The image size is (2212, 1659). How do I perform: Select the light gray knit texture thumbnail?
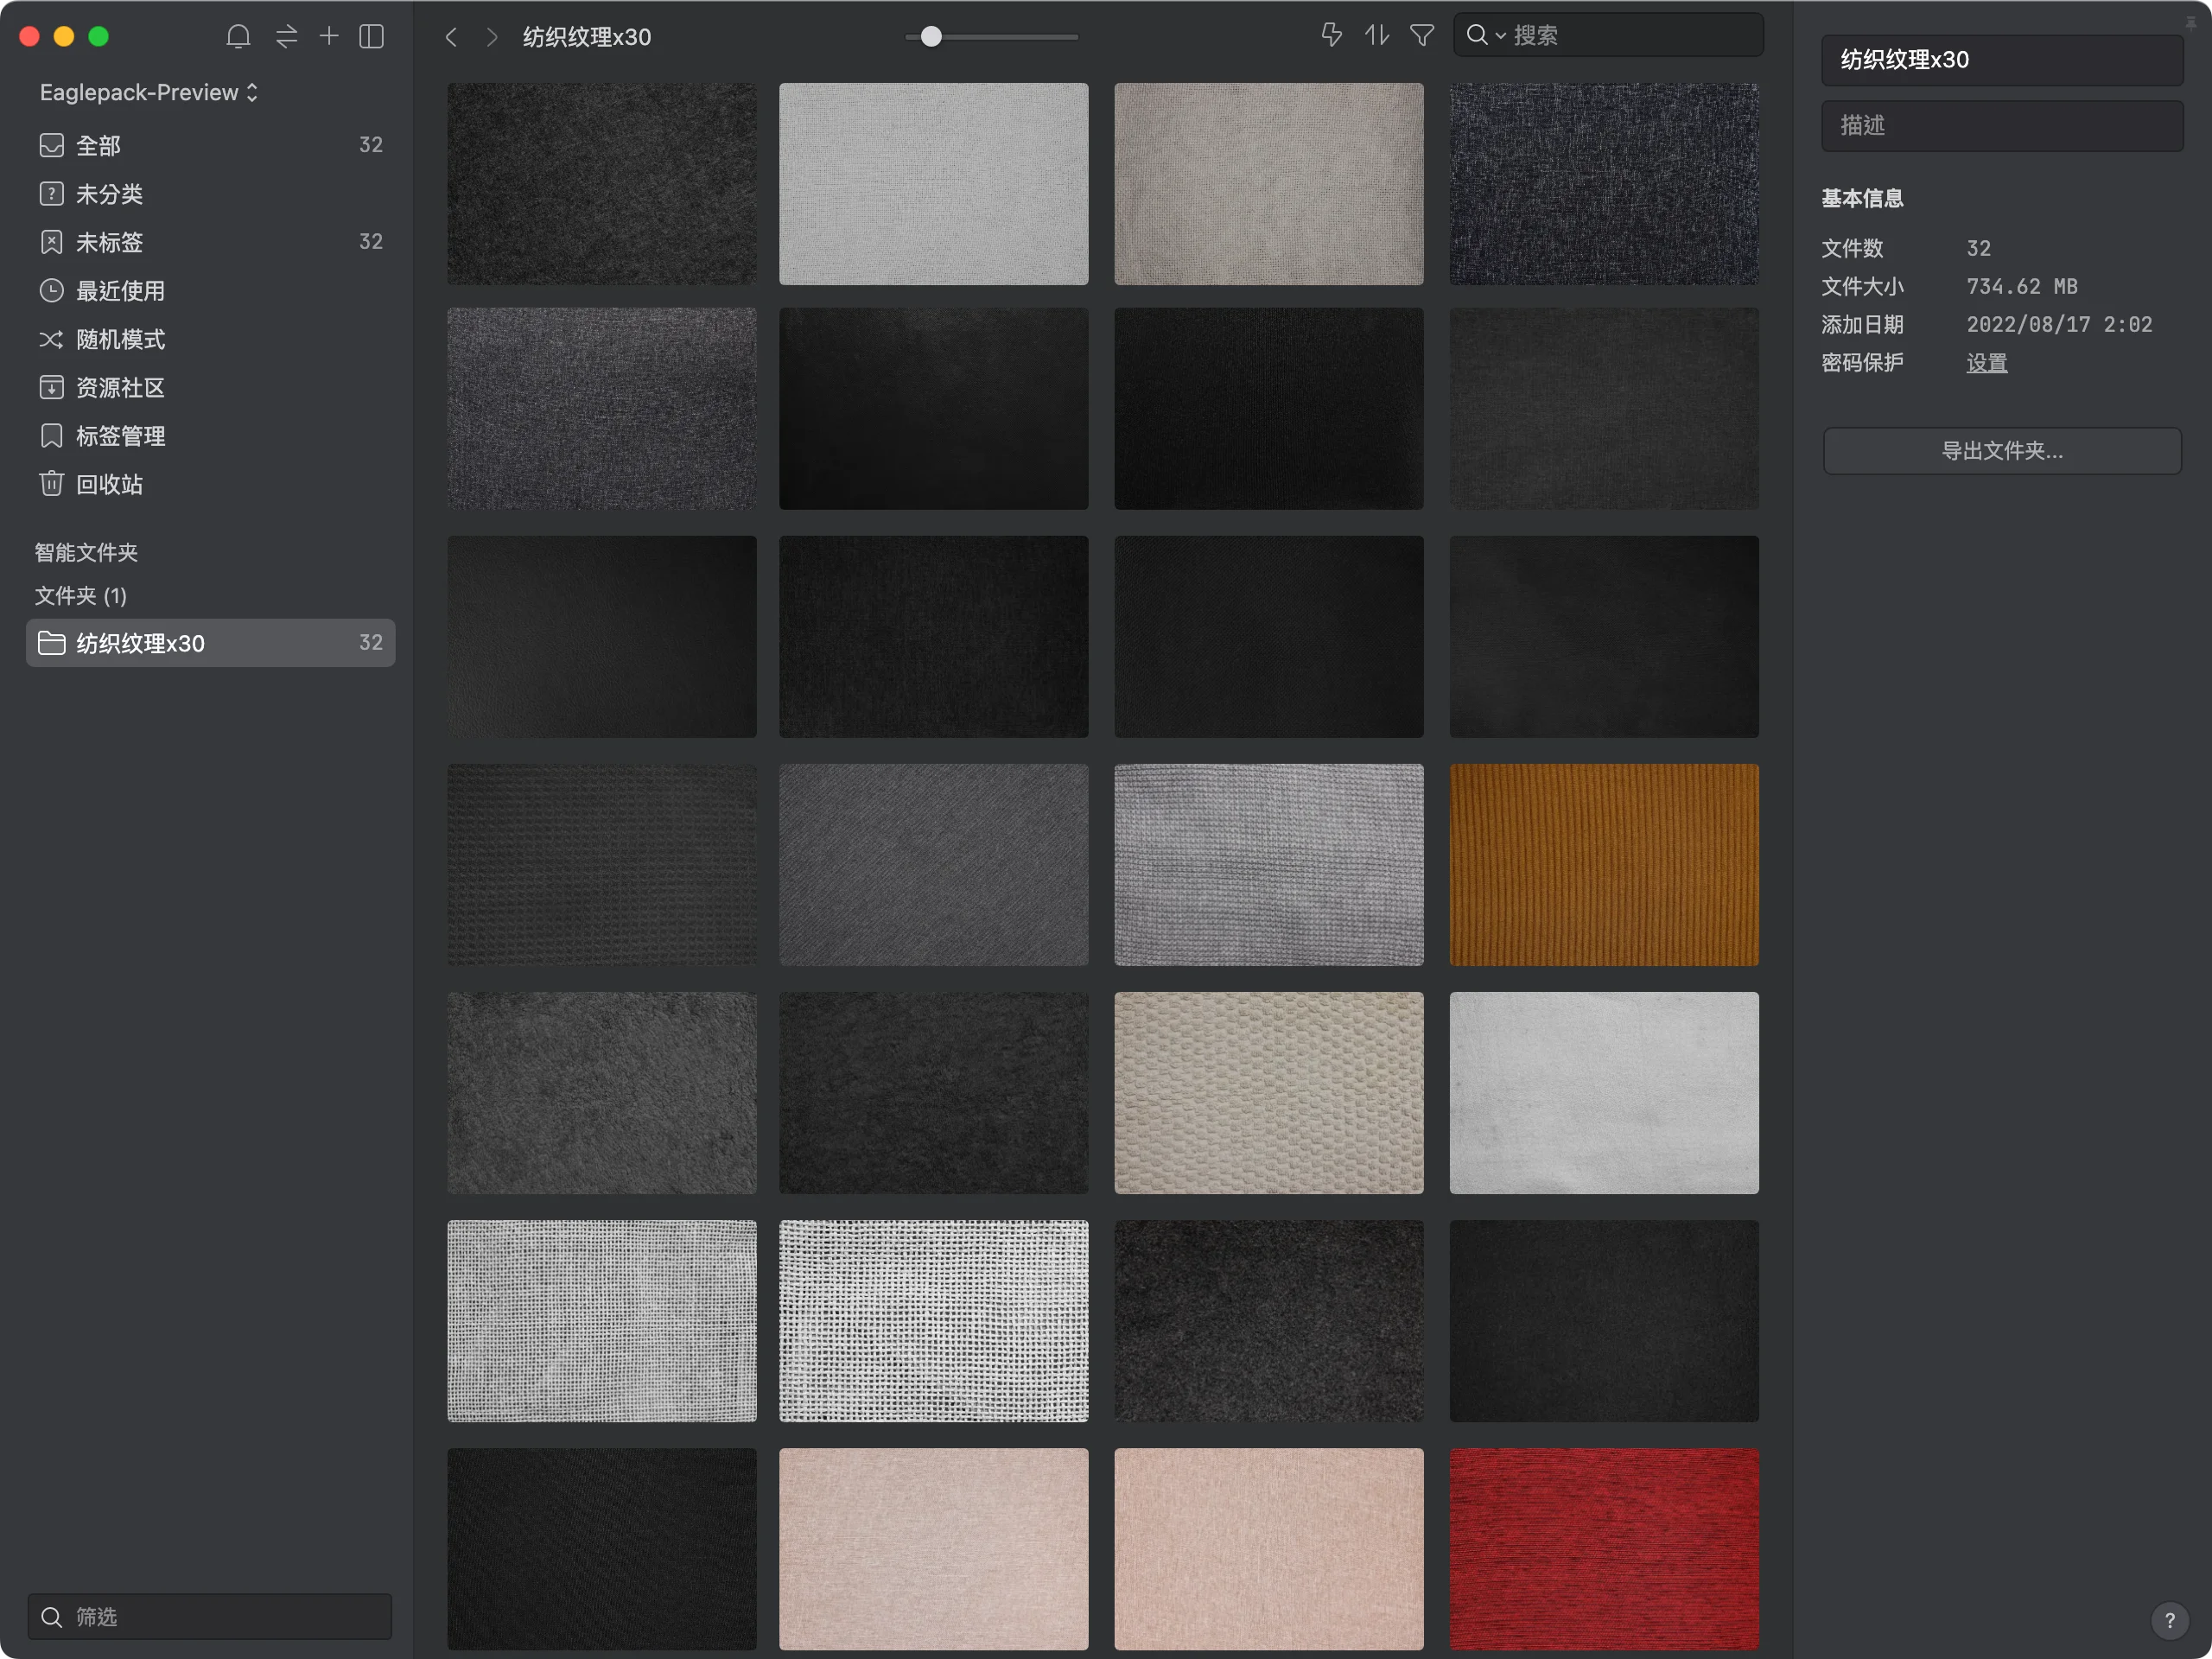(x=1269, y=865)
